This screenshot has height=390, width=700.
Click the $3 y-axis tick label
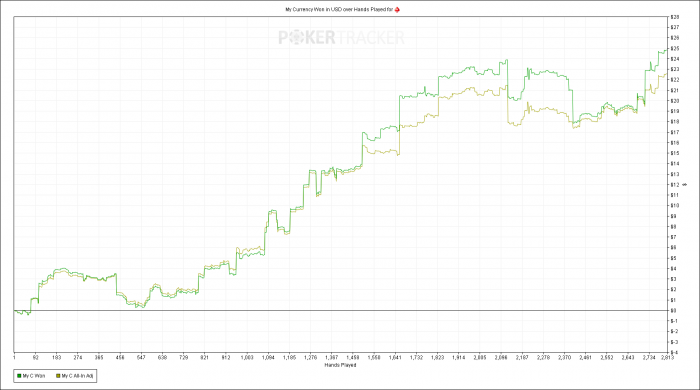[674, 279]
